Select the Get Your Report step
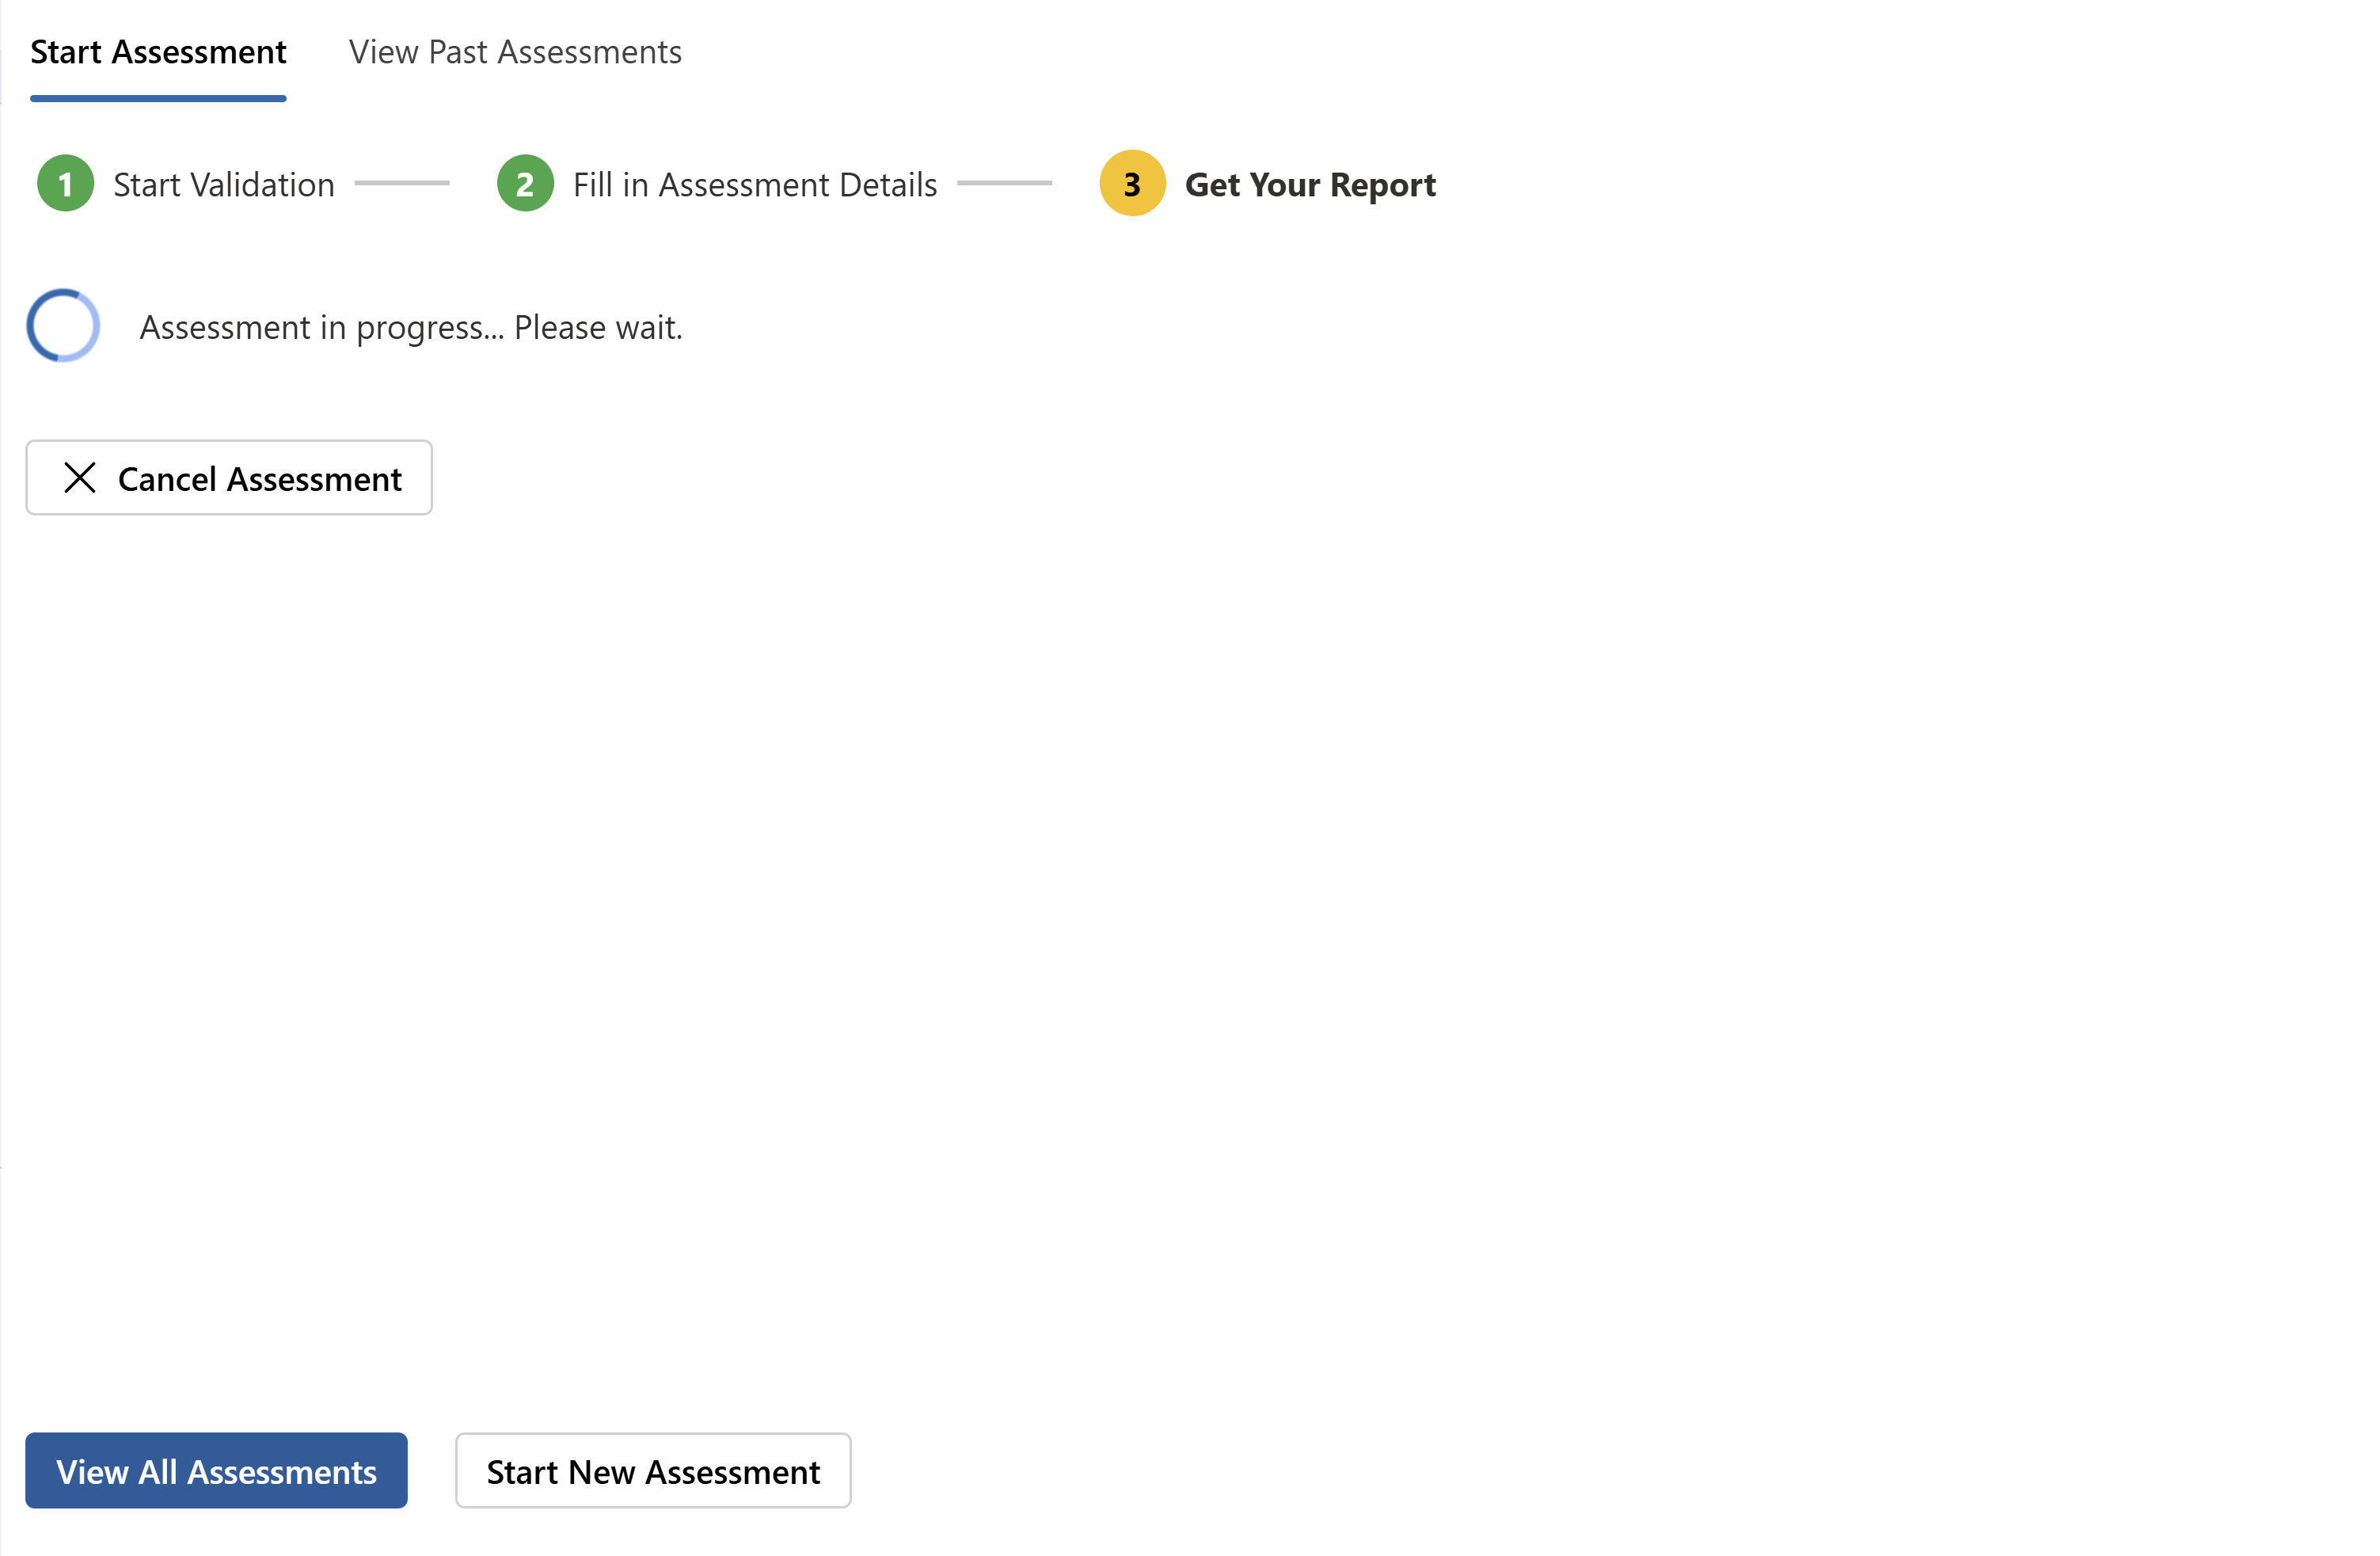Viewport: 2380px width, 1556px height. pyautogui.click(x=1310, y=185)
